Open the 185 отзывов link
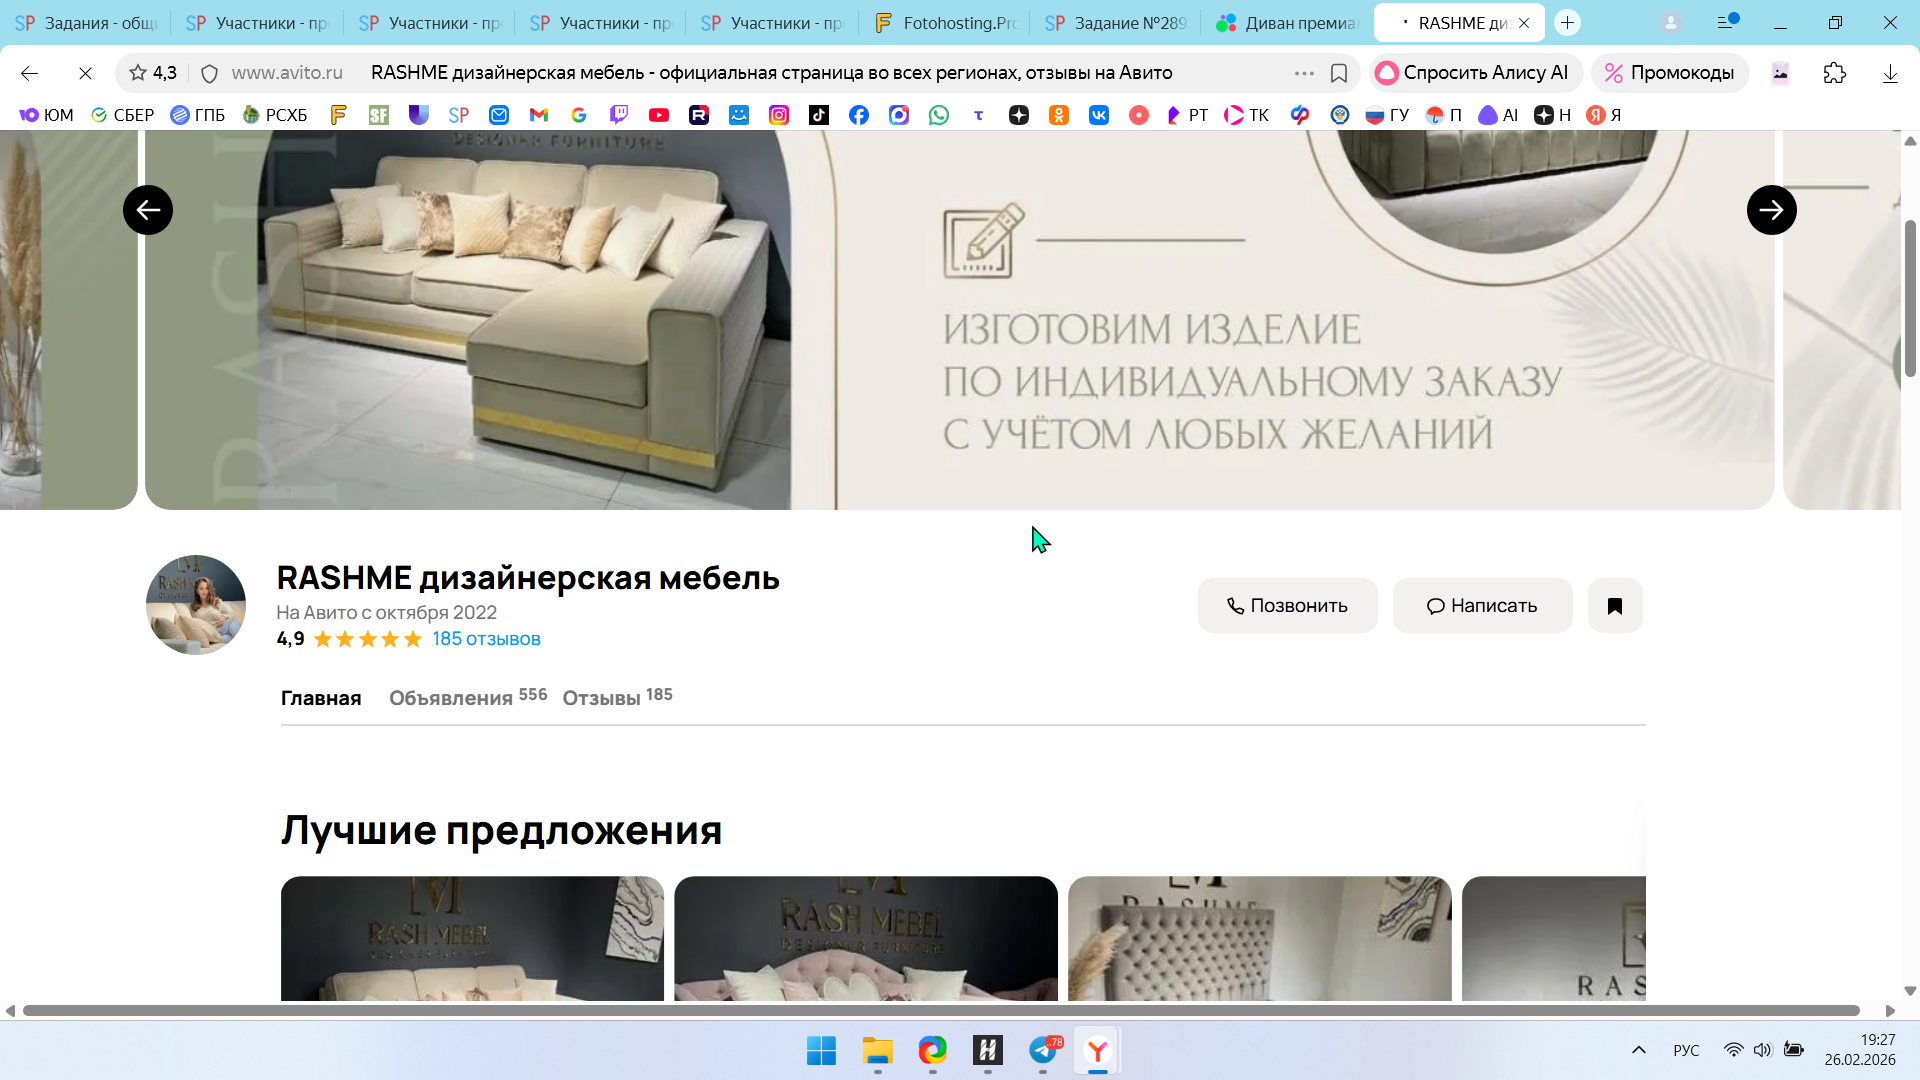This screenshot has height=1080, width=1920. (x=486, y=639)
